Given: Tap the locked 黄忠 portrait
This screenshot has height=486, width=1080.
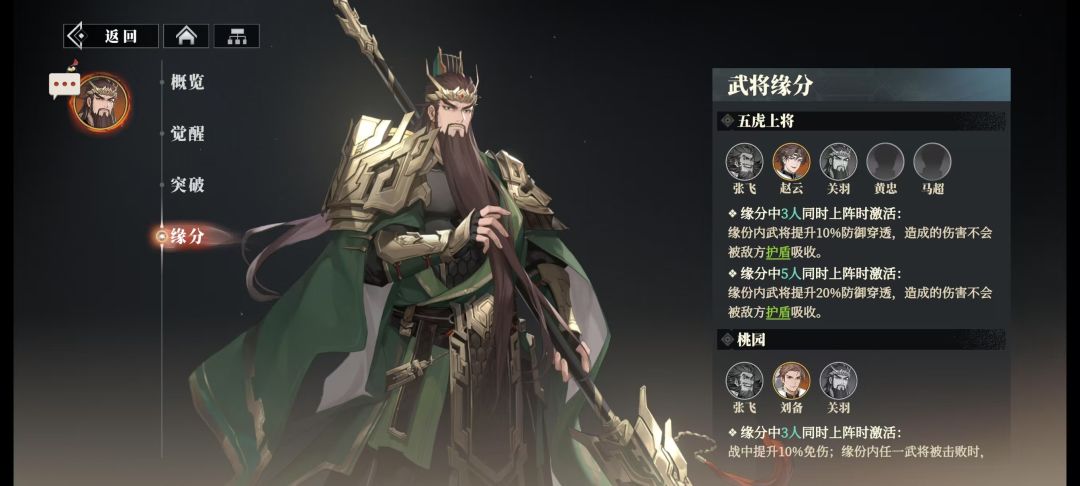Looking at the screenshot, I should point(885,162).
